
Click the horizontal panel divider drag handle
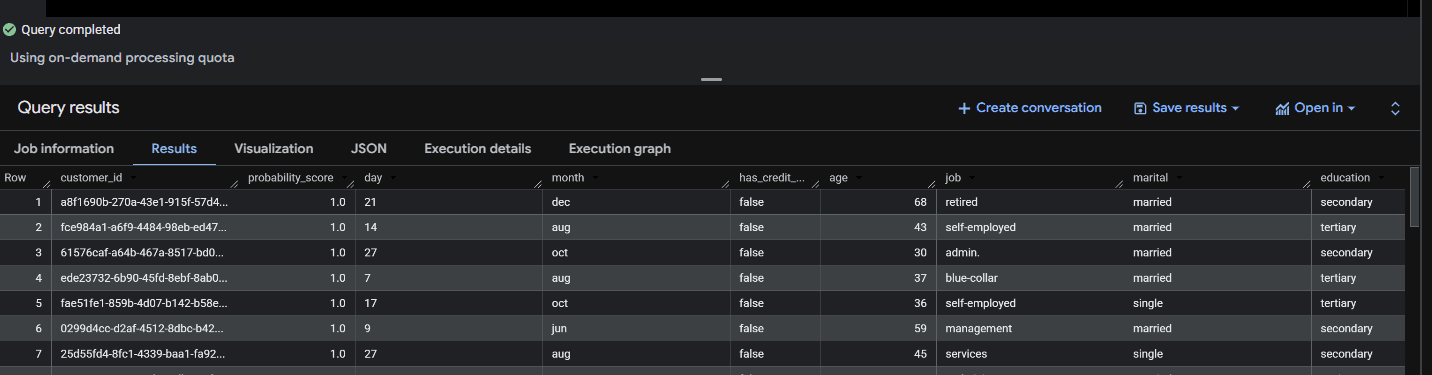point(711,79)
